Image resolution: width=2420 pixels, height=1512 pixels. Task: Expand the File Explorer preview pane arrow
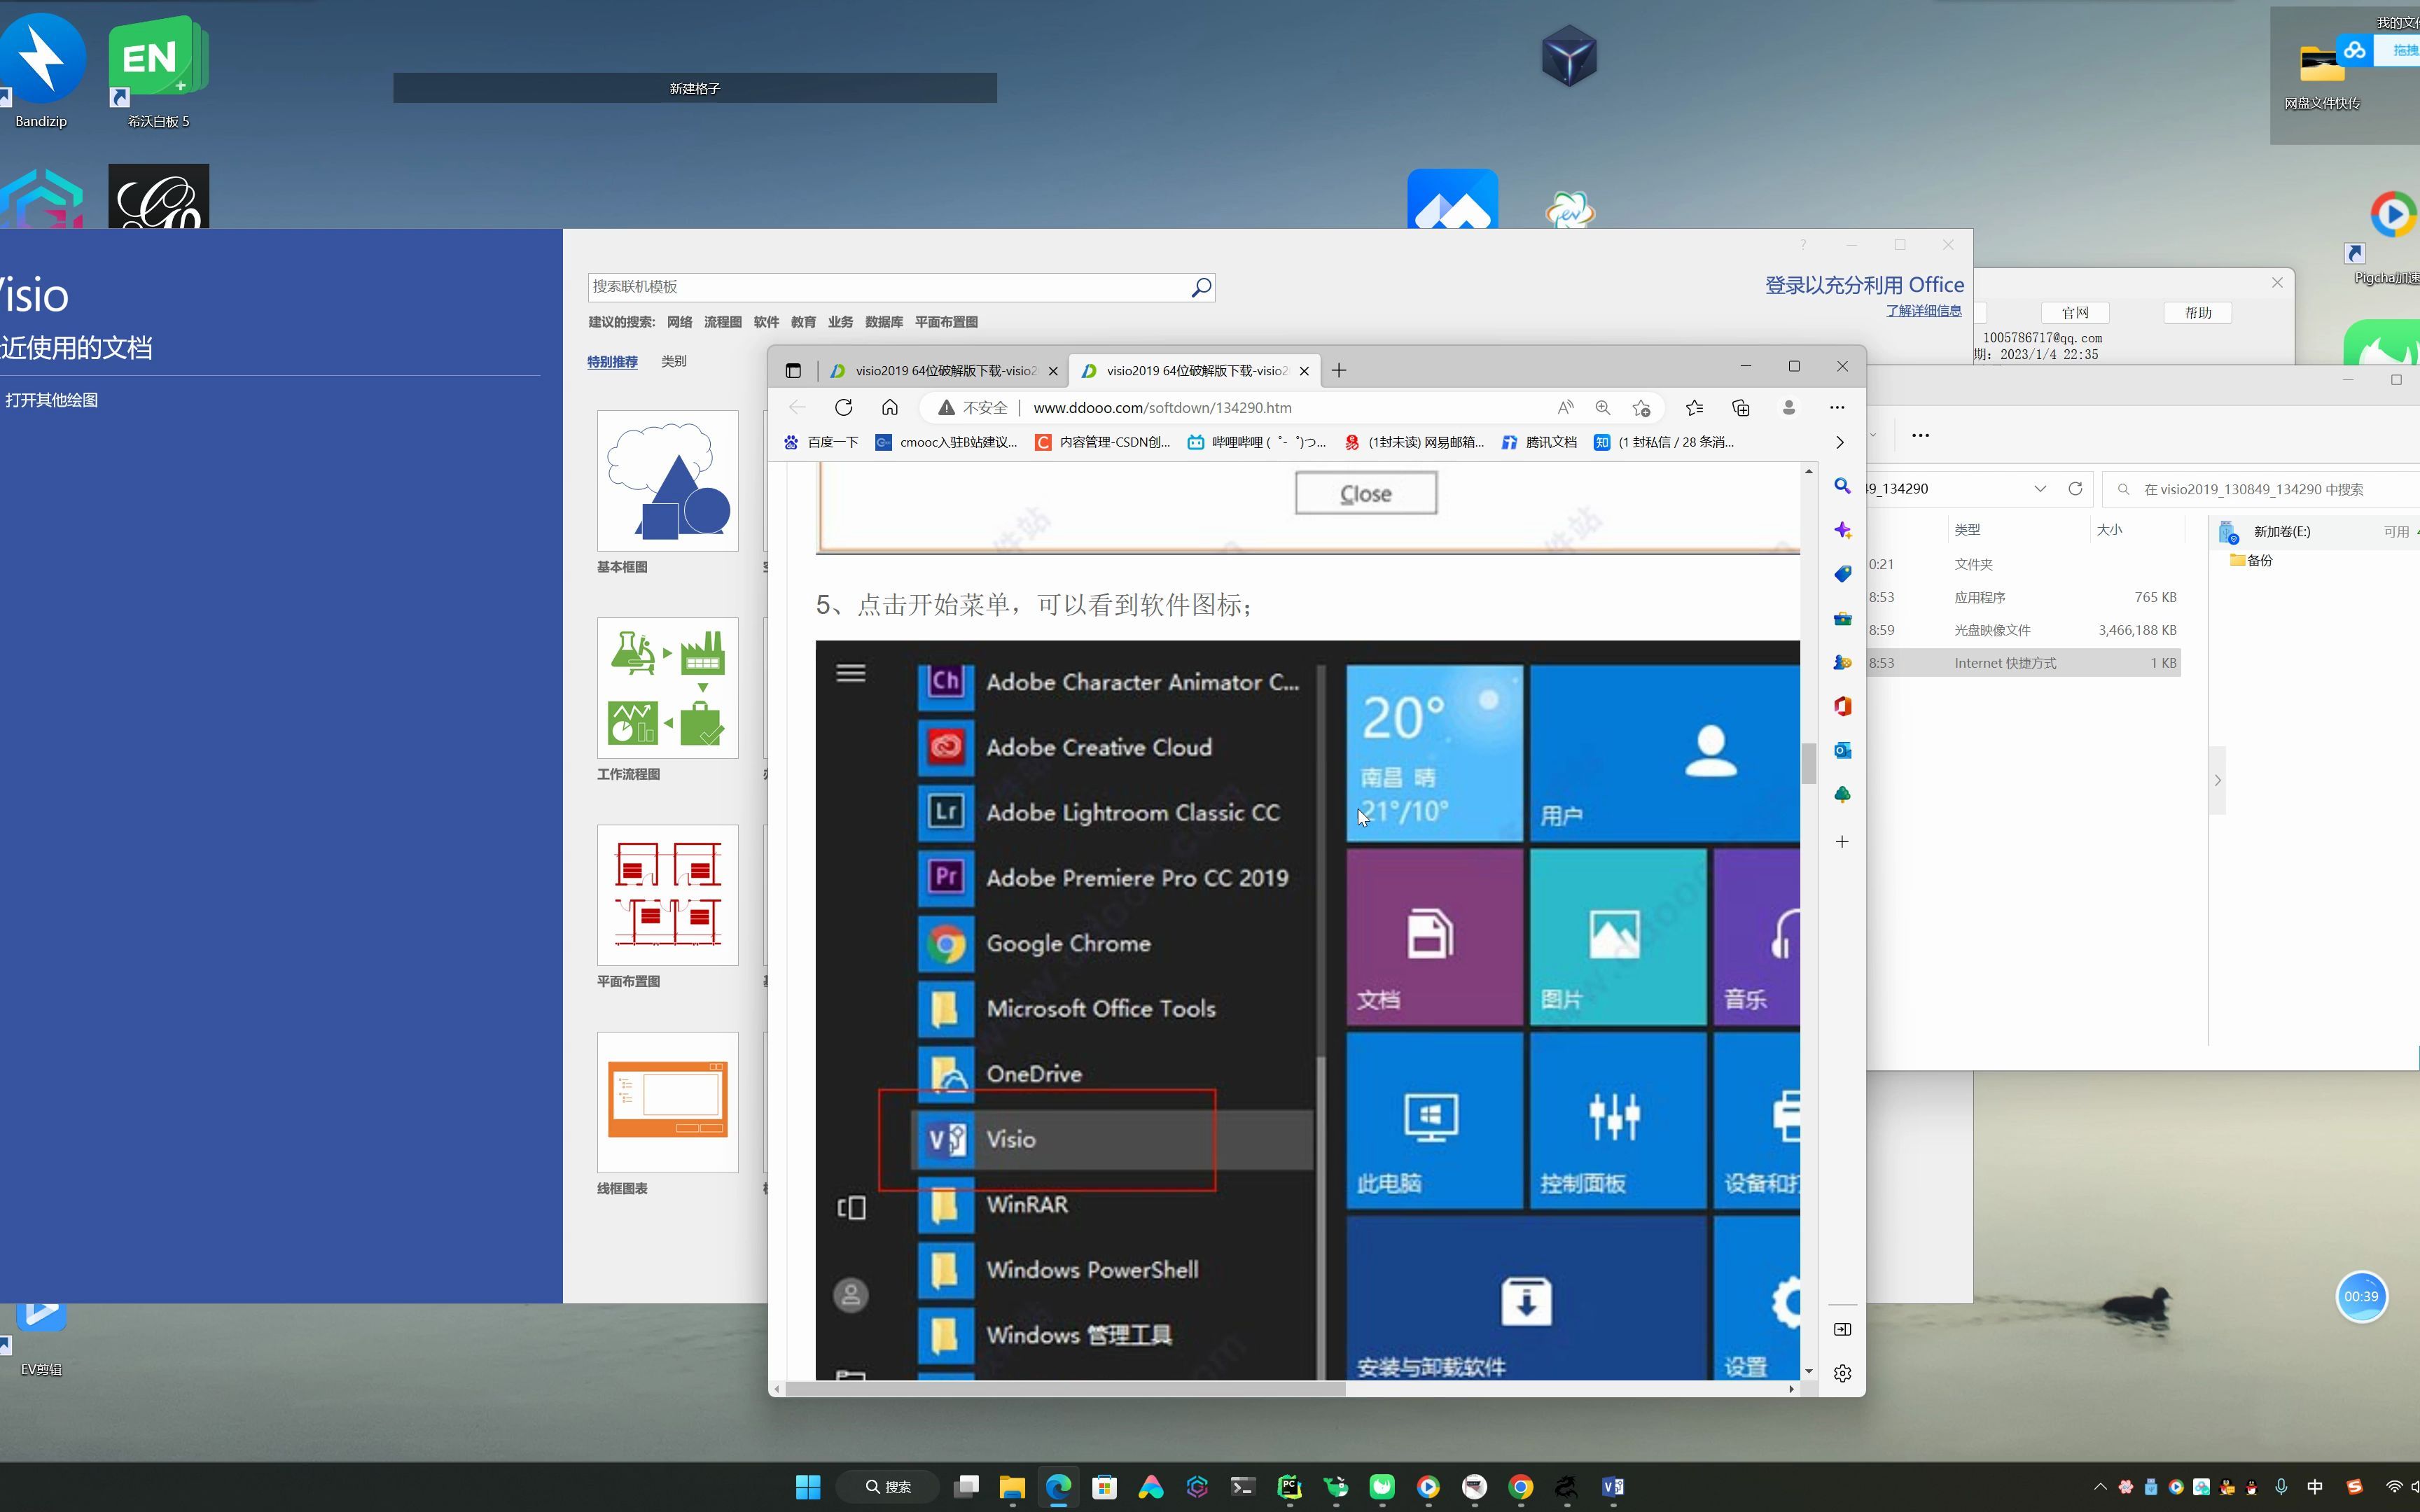point(2217,781)
